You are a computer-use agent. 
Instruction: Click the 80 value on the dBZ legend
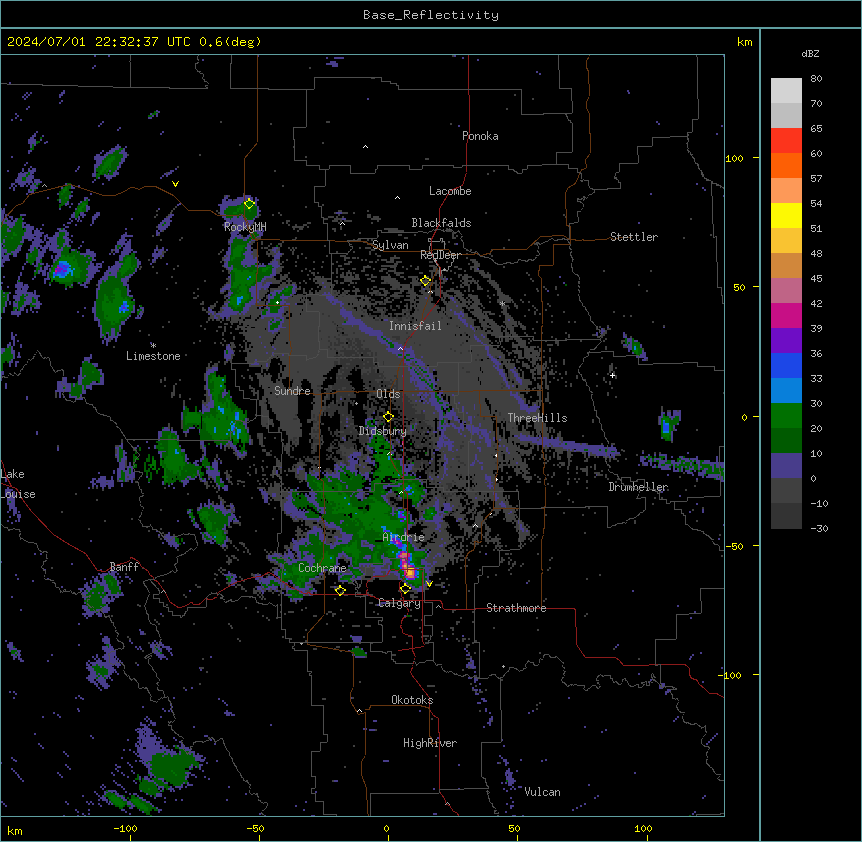(816, 79)
